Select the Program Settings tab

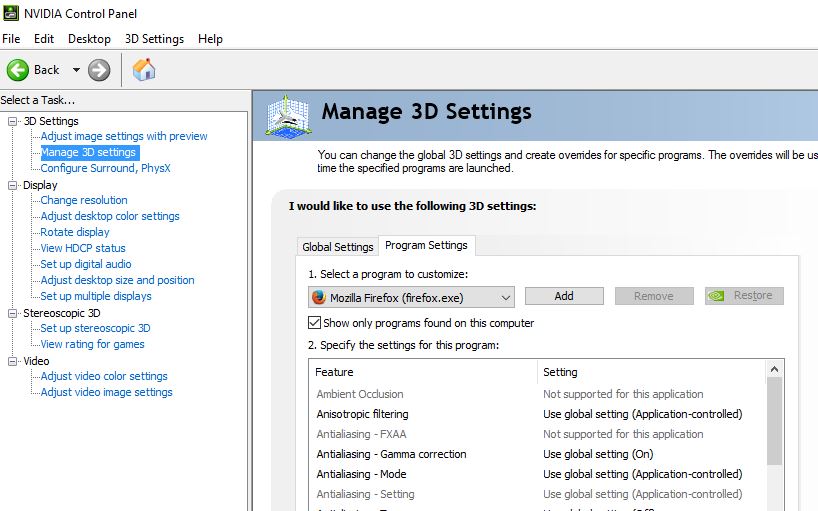pyautogui.click(x=426, y=245)
